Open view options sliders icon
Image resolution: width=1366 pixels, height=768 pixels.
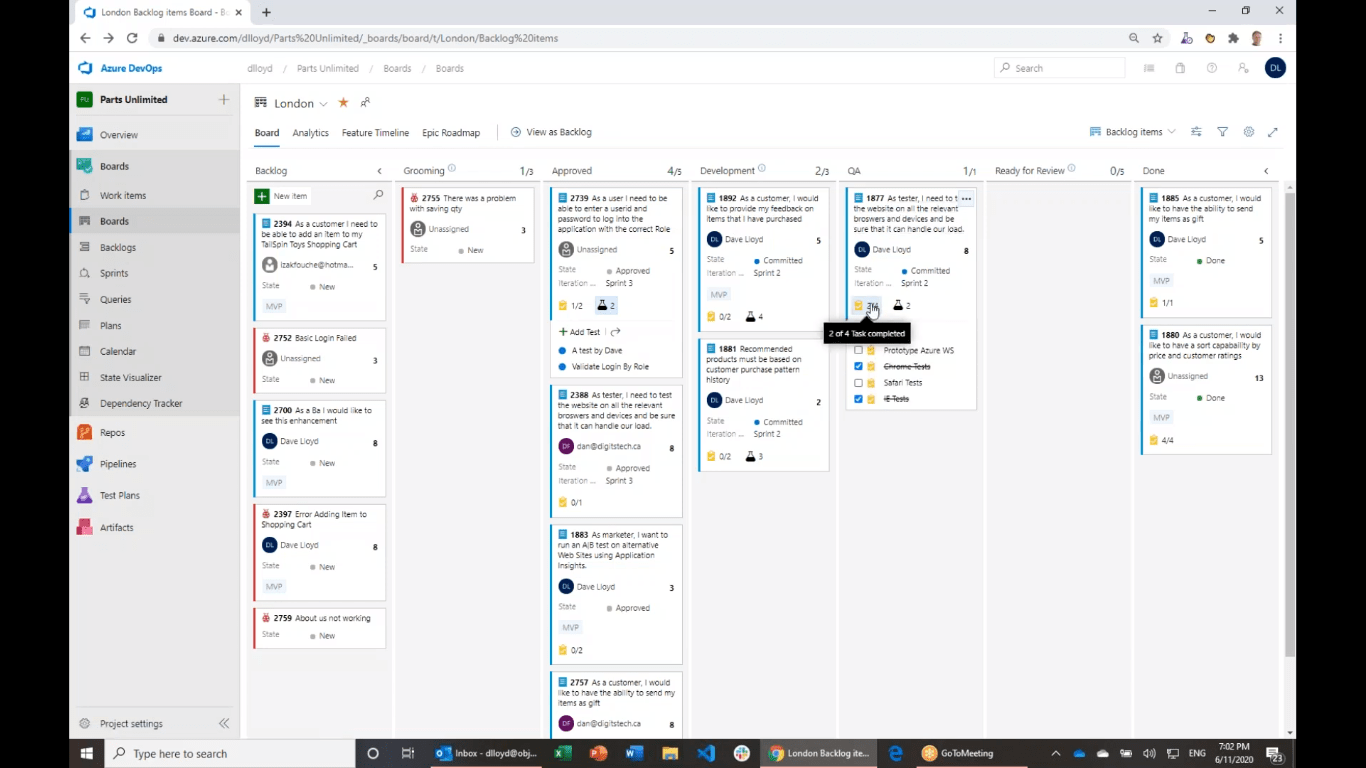(x=1196, y=132)
